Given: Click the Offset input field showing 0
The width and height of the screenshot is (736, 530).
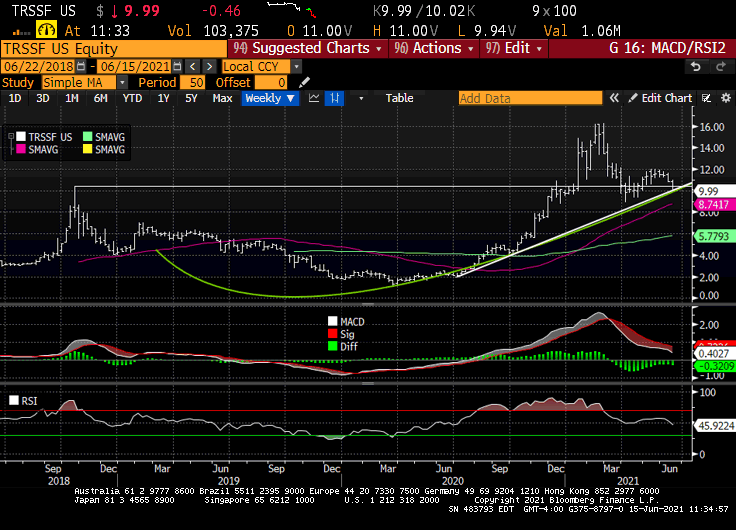Looking at the screenshot, I should 271,83.
